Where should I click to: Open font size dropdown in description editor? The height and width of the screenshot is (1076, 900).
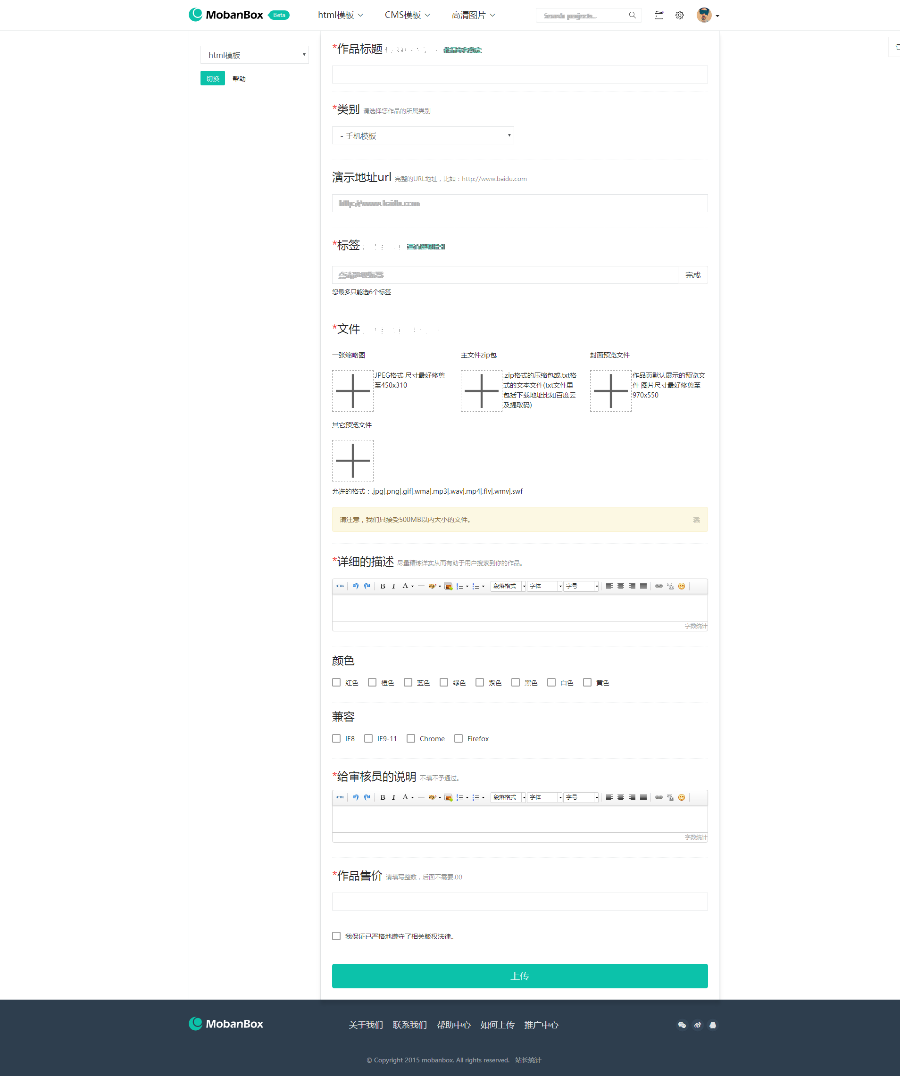pos(582,586)
